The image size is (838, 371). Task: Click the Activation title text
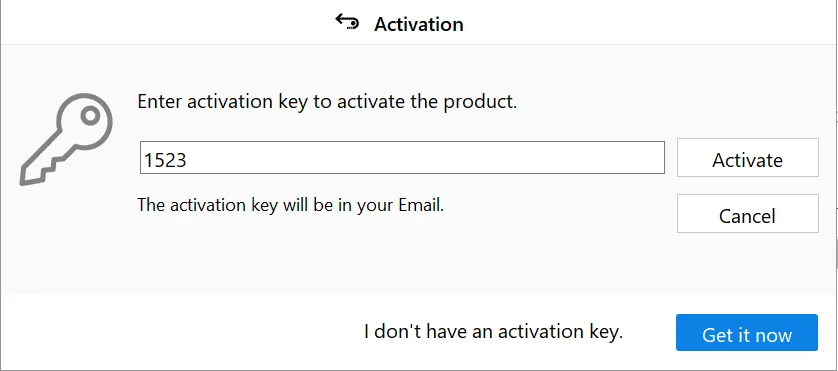point(418,24)
